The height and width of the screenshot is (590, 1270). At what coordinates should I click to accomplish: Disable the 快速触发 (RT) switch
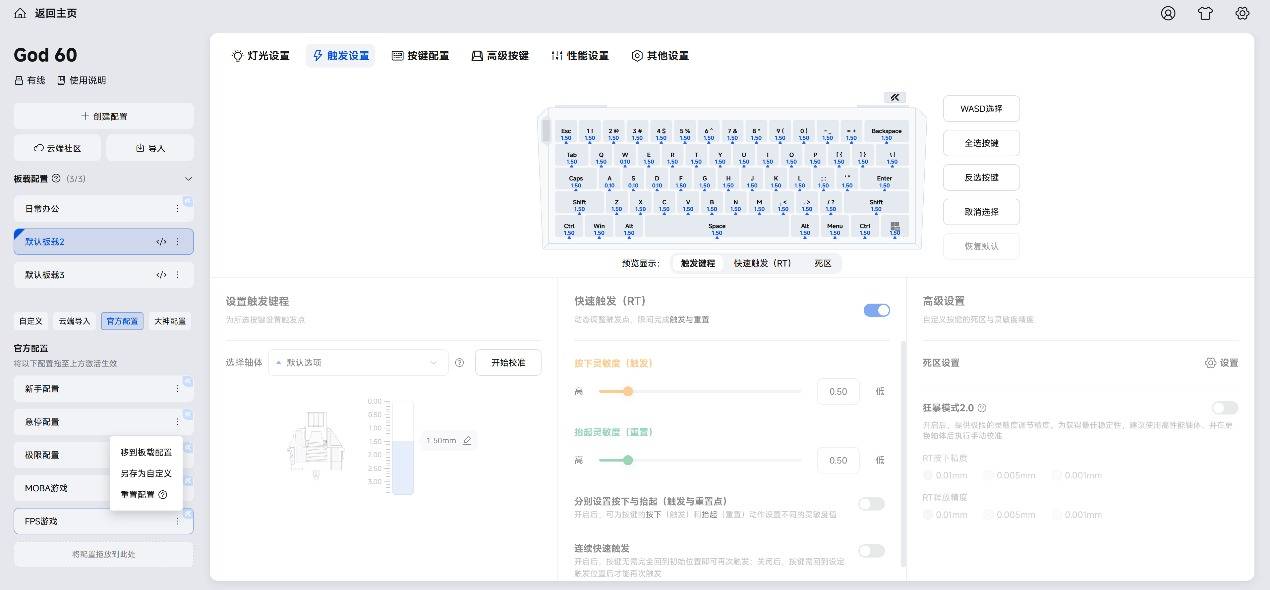[x=876, y=310]
